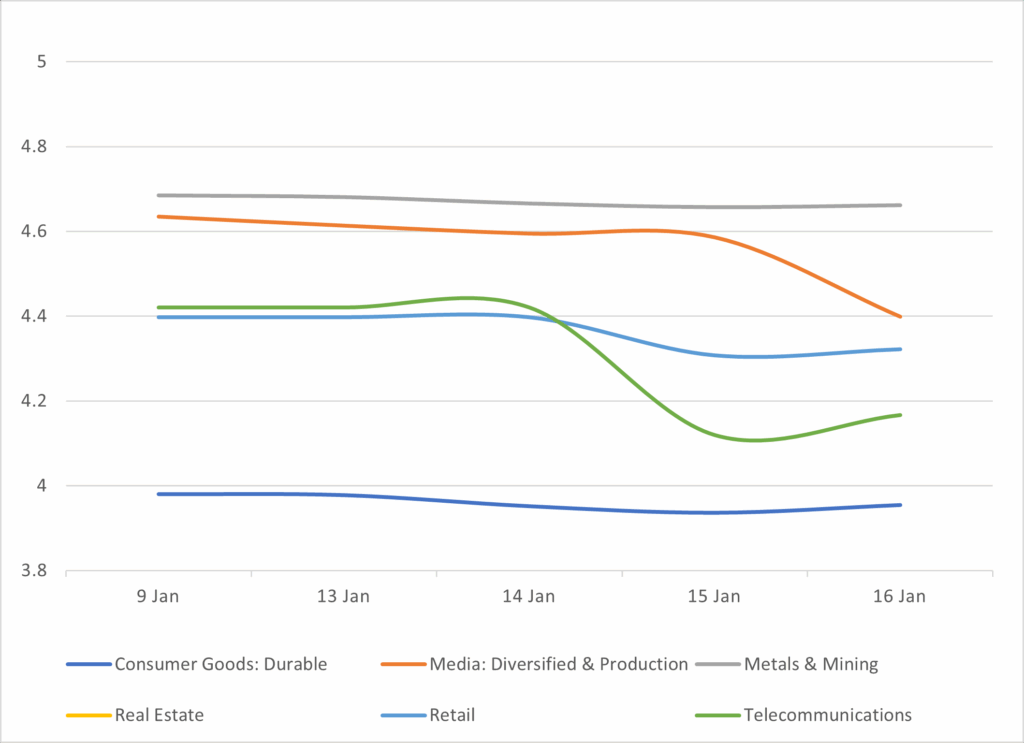The height and width of the screenshot is (743, 1024).
Task: Click the 14 Jan x-axis label
Action: (x=528, y=597)
